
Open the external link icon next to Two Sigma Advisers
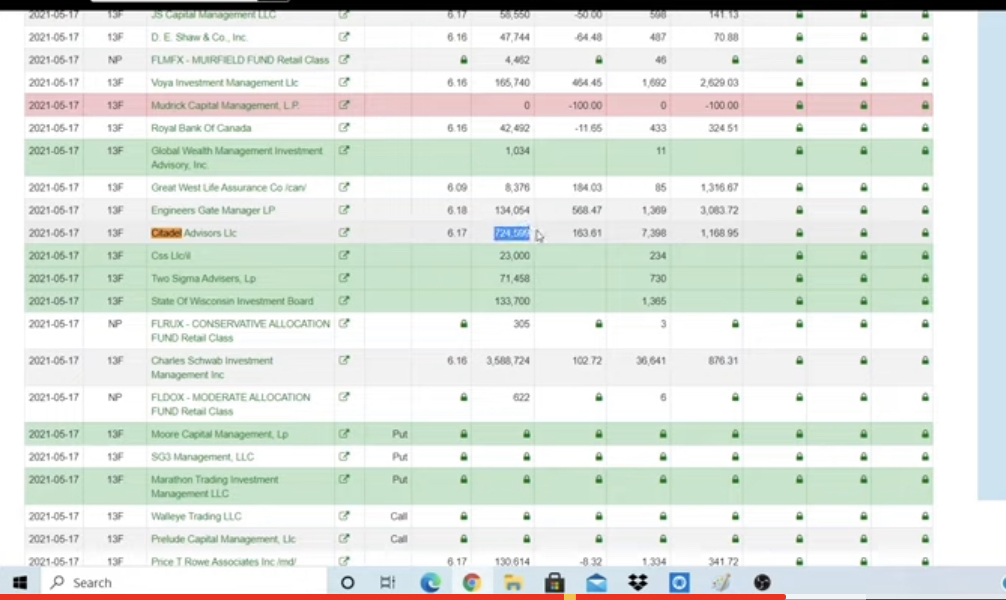(344, 278)
